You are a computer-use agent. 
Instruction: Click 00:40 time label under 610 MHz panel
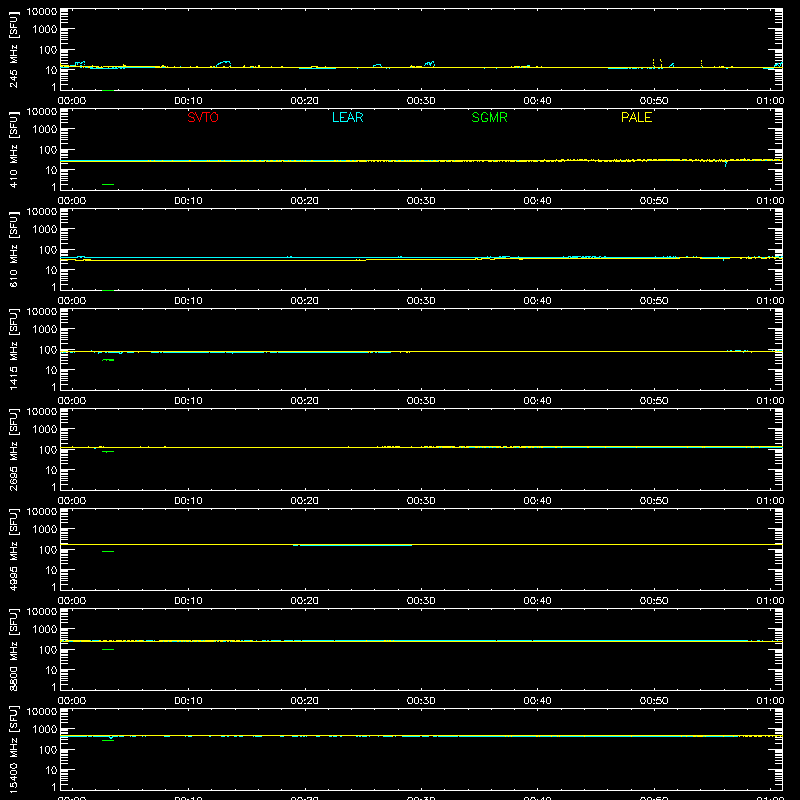[537, 301]
